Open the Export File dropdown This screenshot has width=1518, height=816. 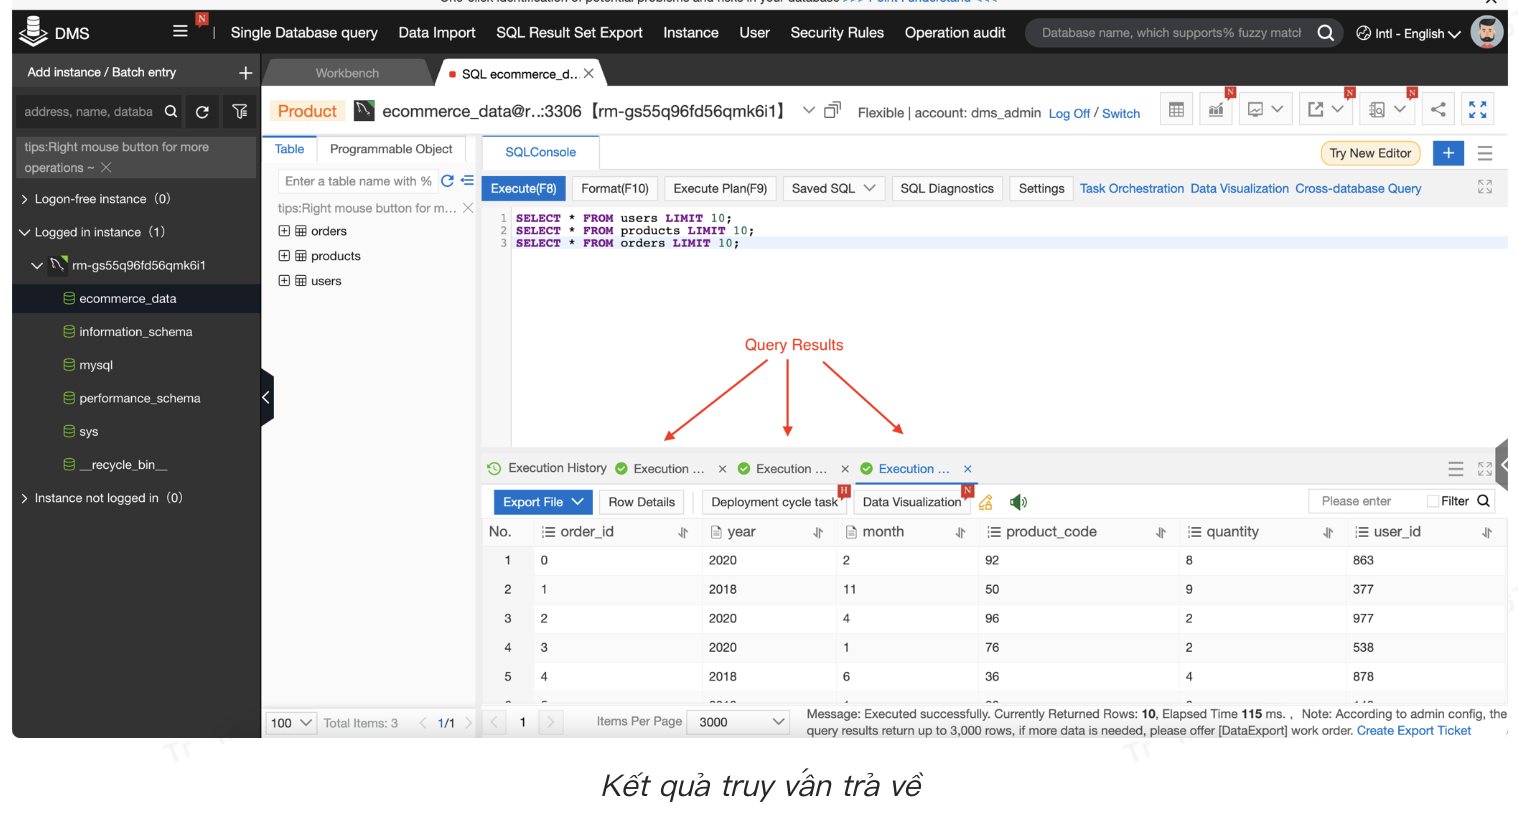[542, 502]
